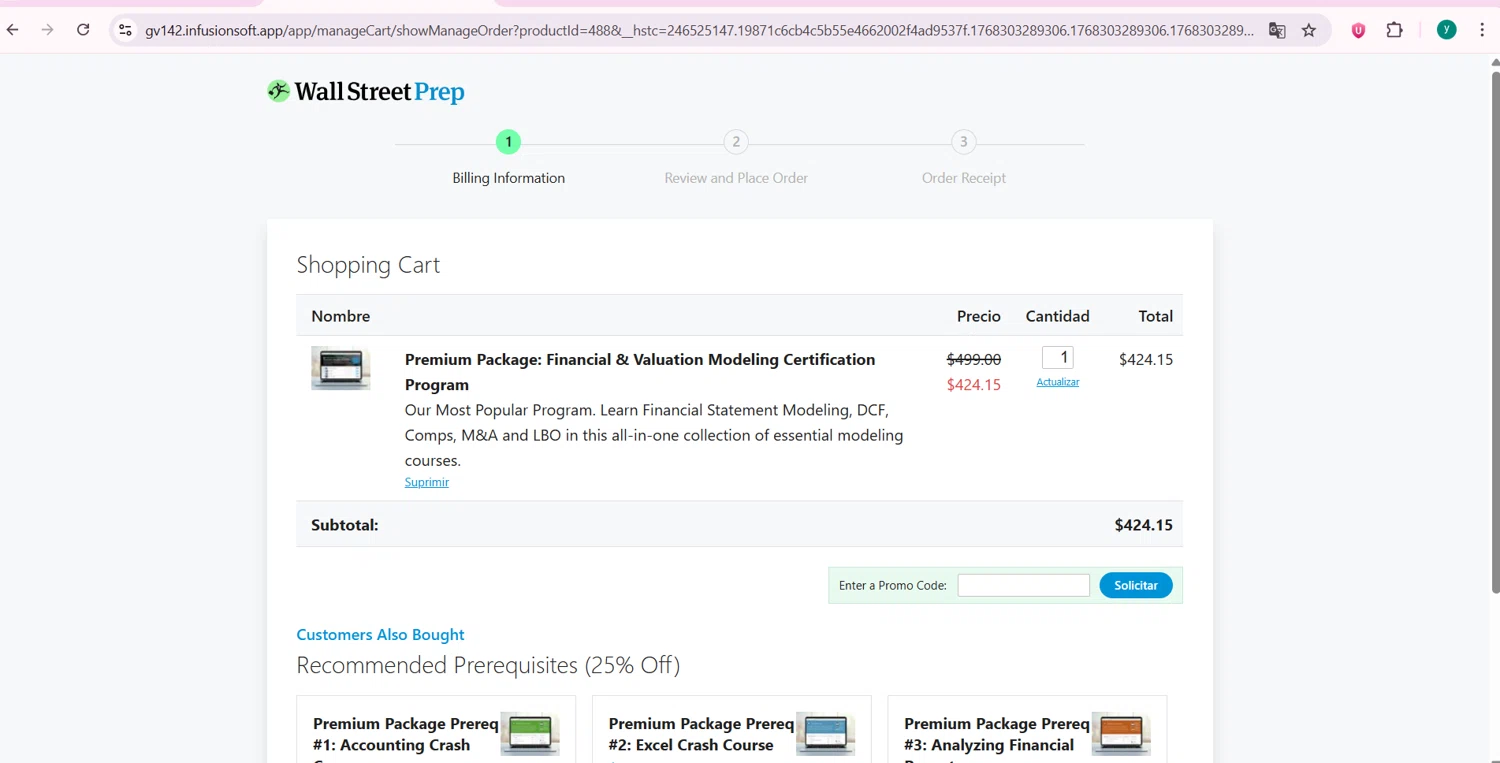The image size is (1500, 763).
Task: Click the browser back arrow
Action: point(13,30)
